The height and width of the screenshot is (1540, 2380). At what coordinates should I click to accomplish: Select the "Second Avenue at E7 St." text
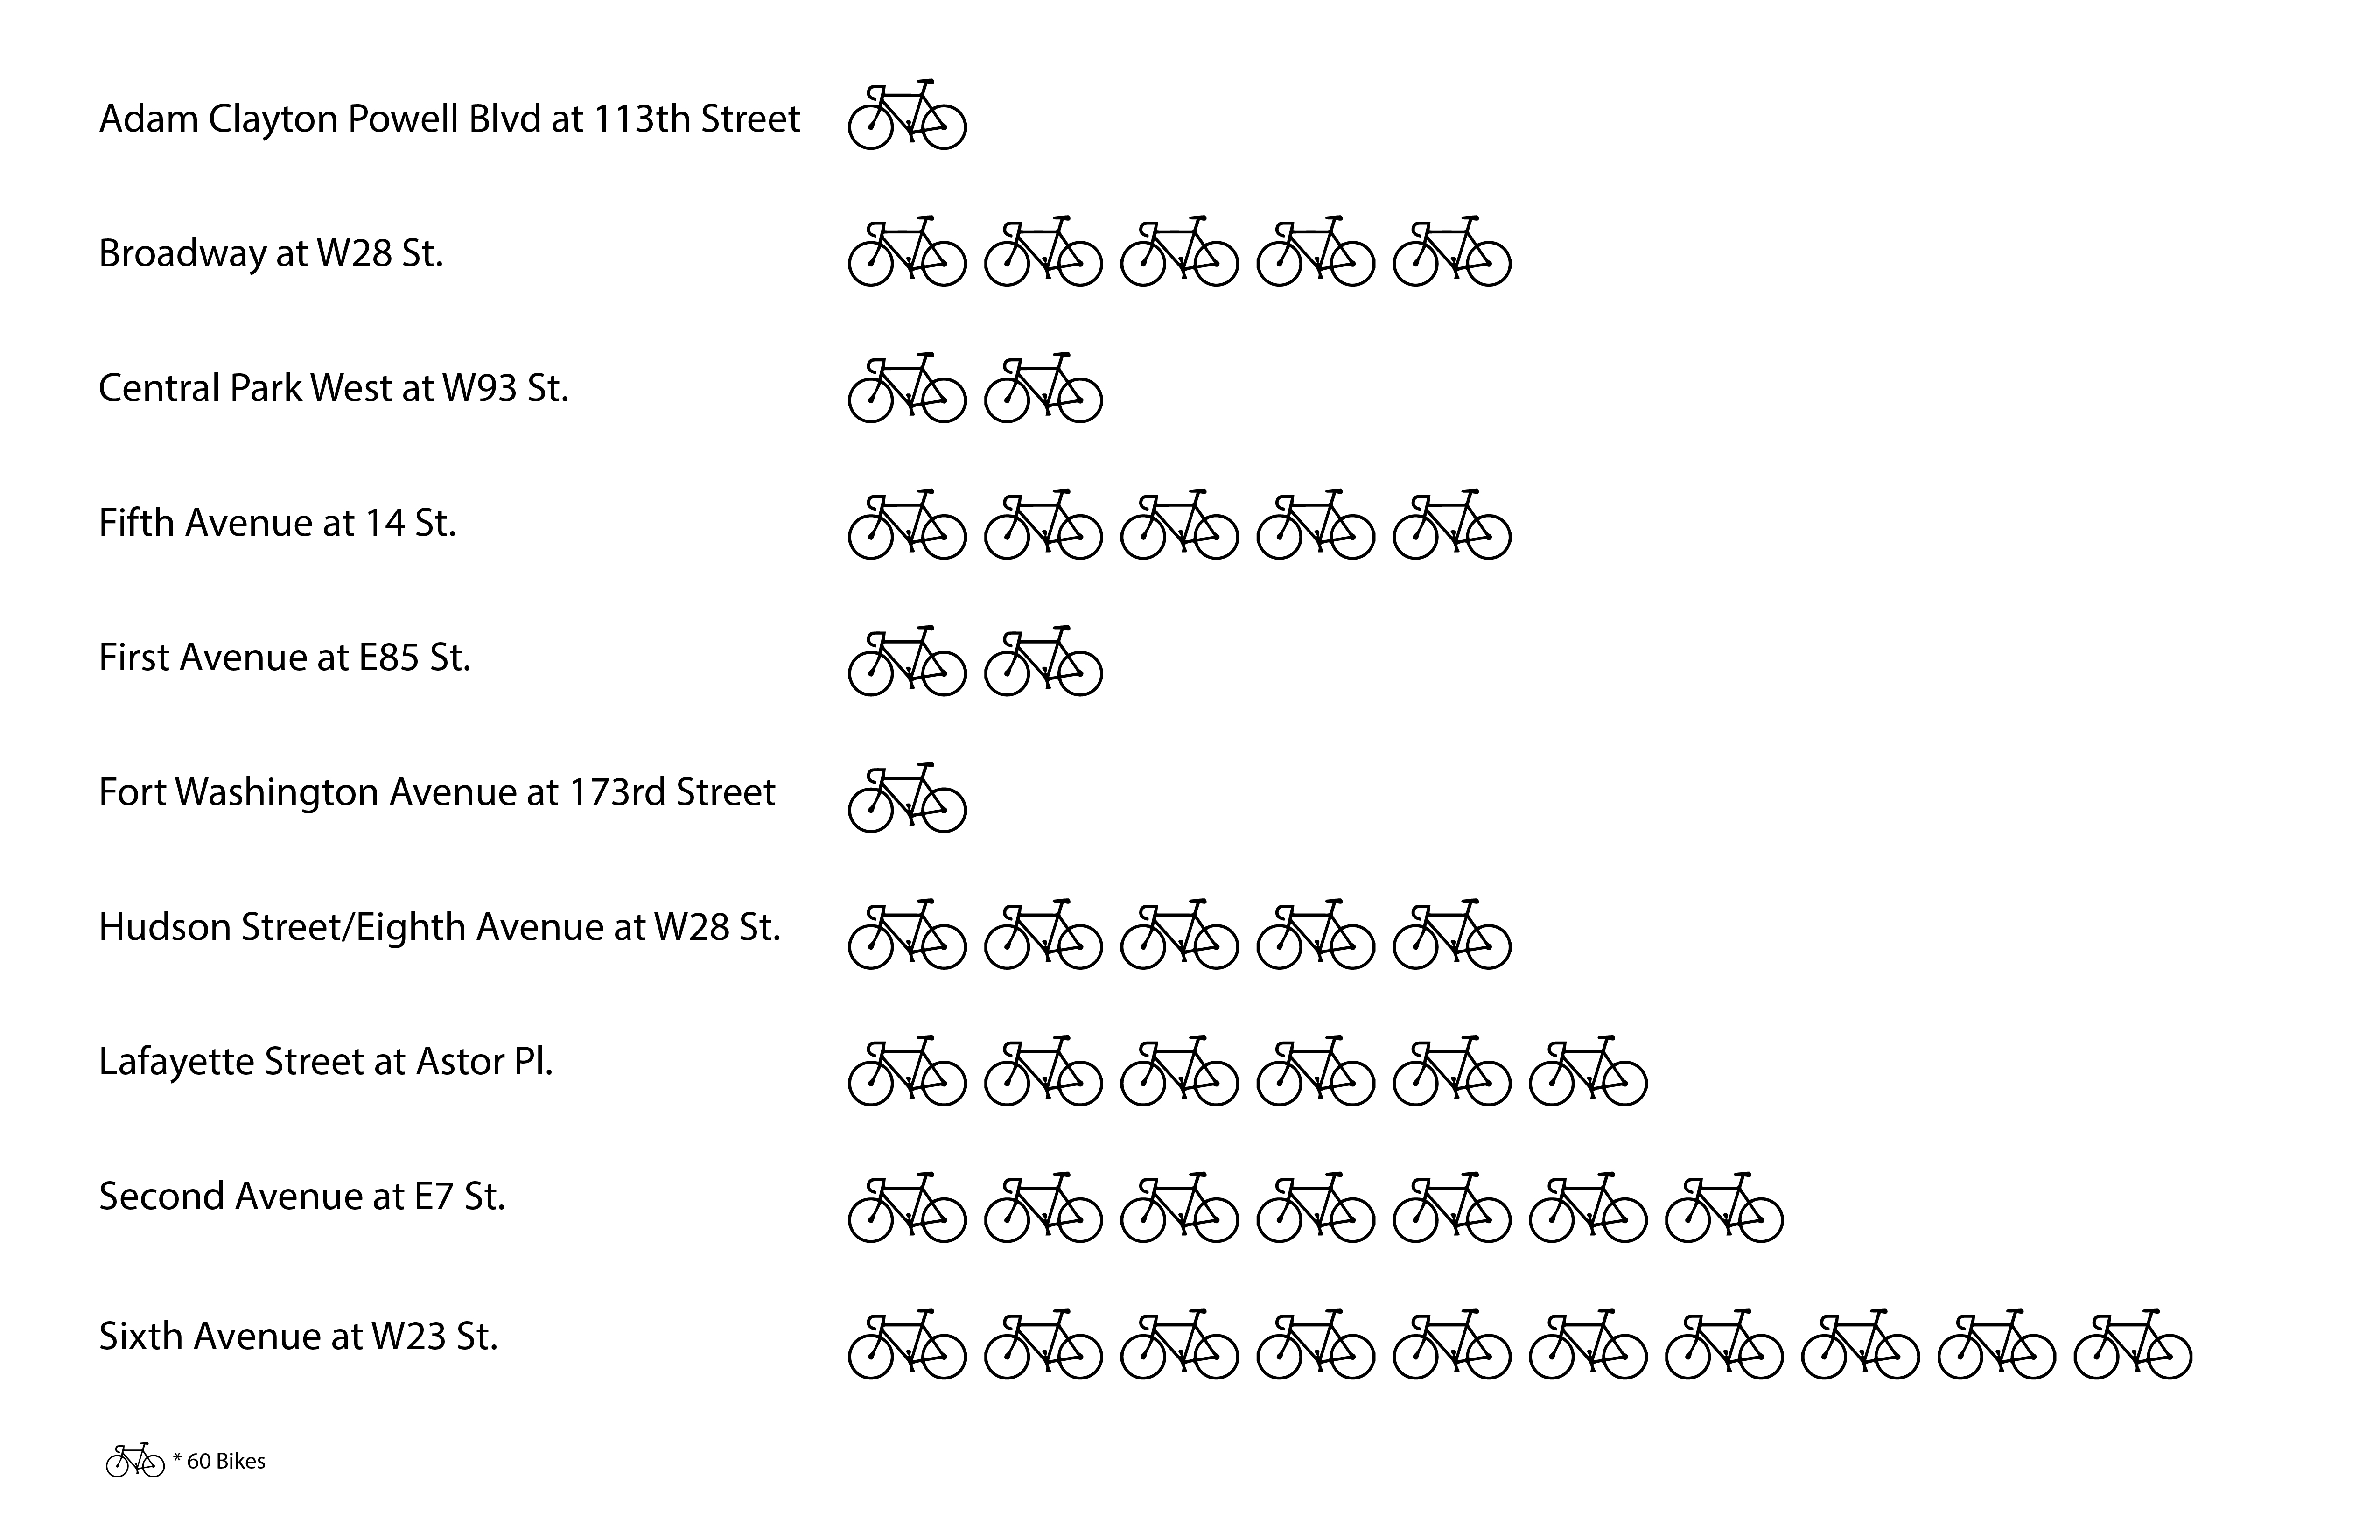pyautogui.click(x=301, y=1197)
